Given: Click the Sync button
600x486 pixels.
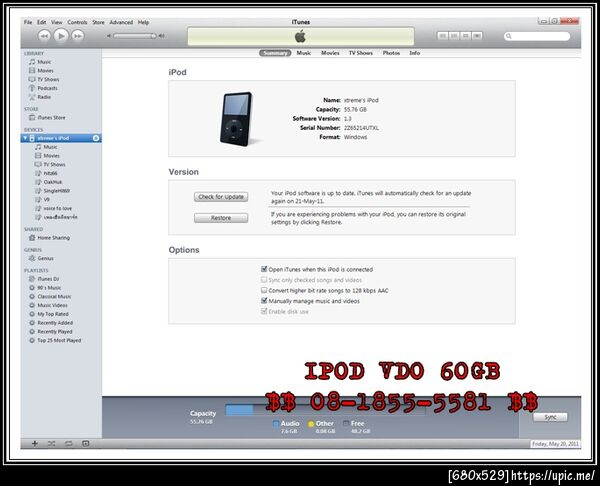Looking at the screenshot, I should point(550,417).
